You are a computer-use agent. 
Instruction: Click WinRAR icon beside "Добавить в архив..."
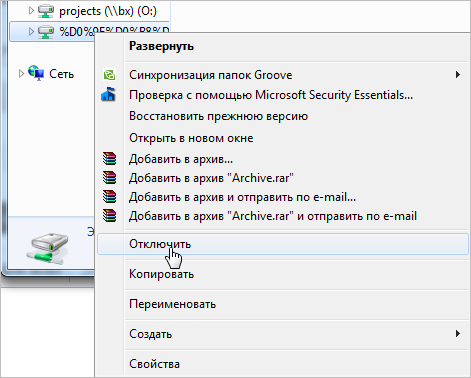pyautogui.click(x=109, y=159)
